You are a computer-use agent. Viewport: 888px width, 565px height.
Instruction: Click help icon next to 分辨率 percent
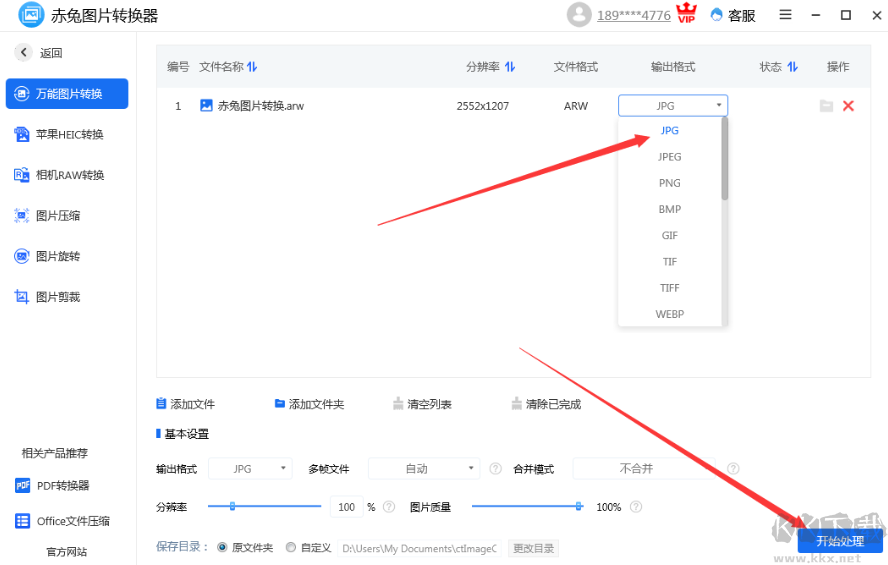(389, 507)
